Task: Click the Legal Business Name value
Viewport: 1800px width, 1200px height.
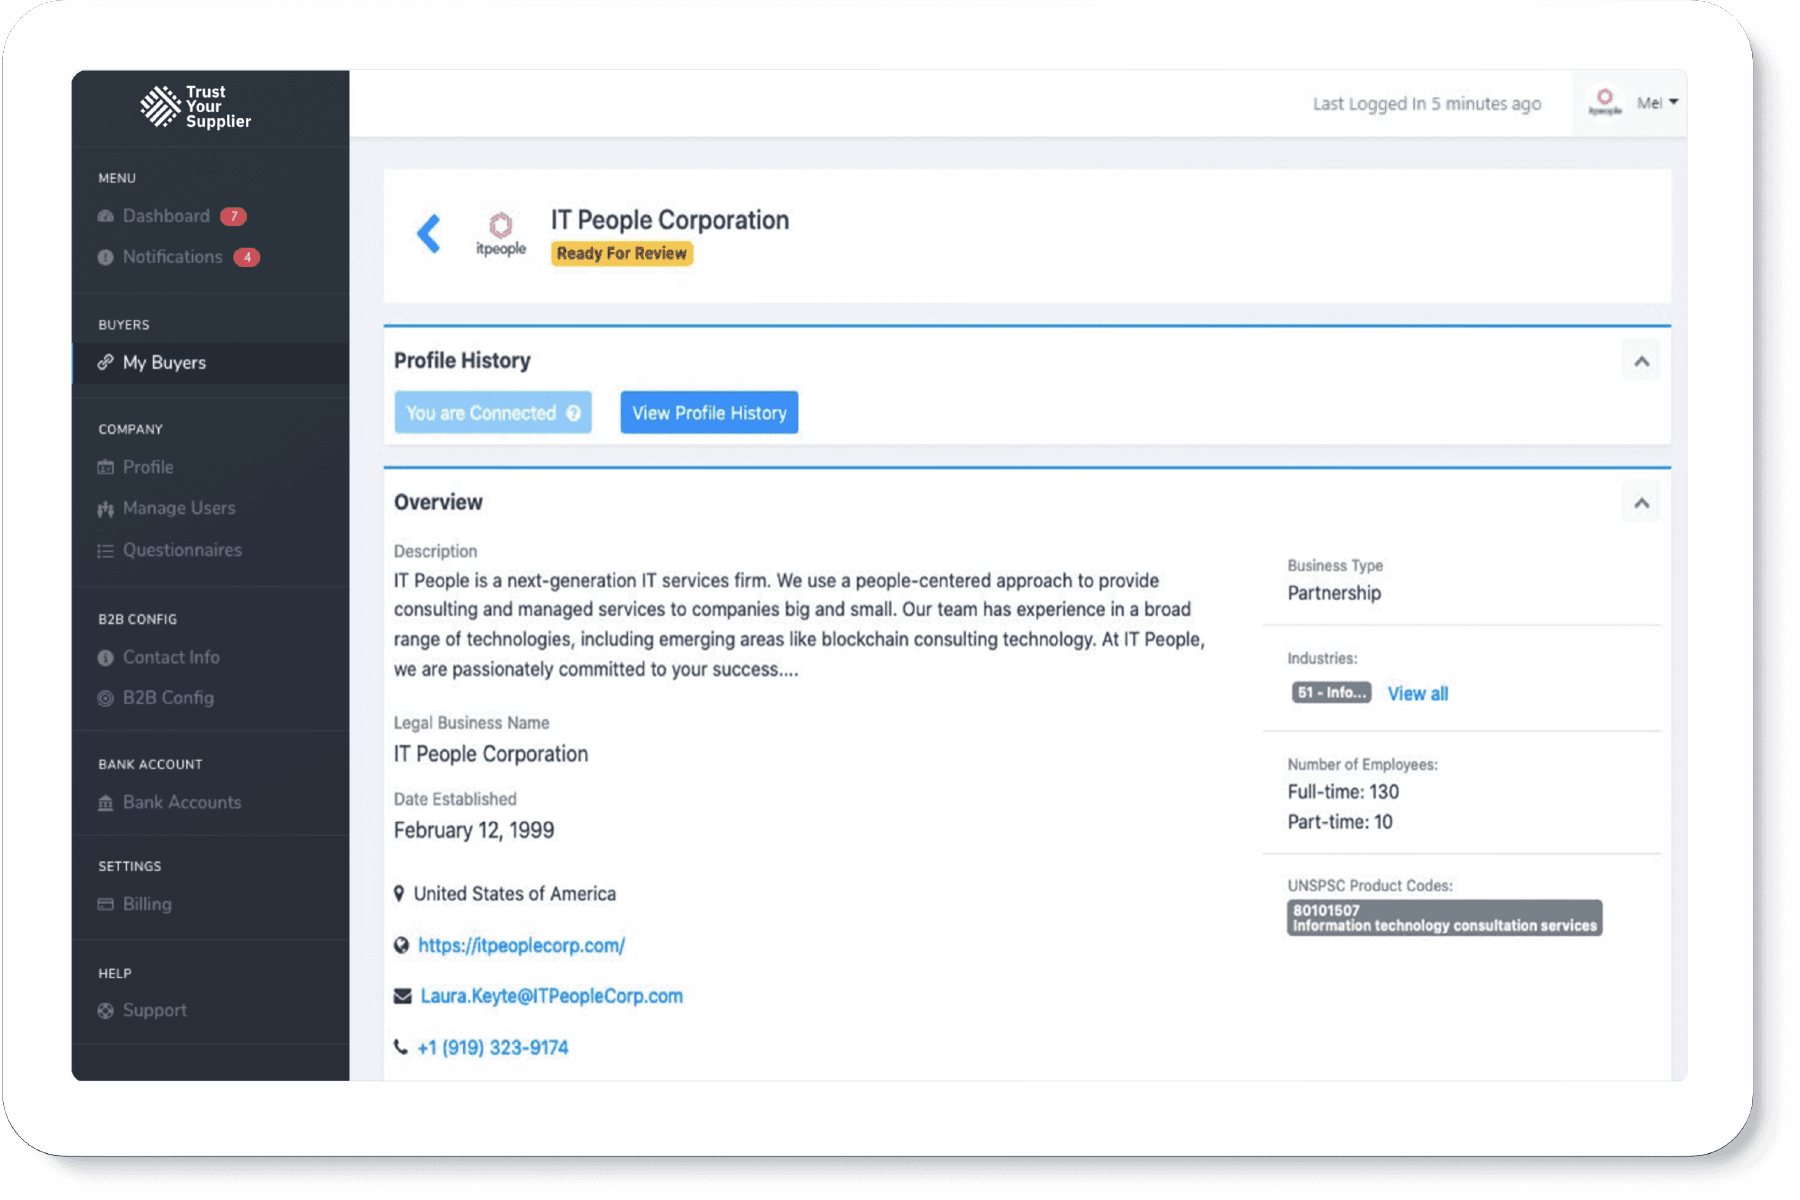Action: tap(491, 754)
